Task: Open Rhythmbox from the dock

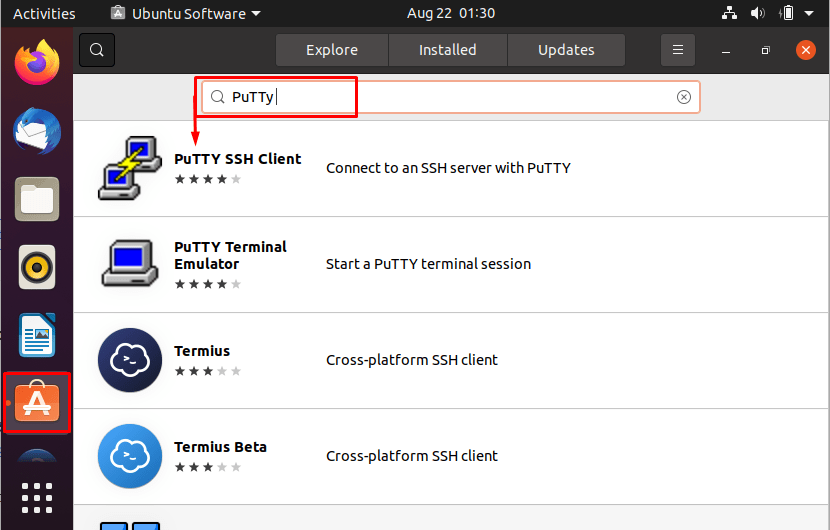Action: [37, 267]
